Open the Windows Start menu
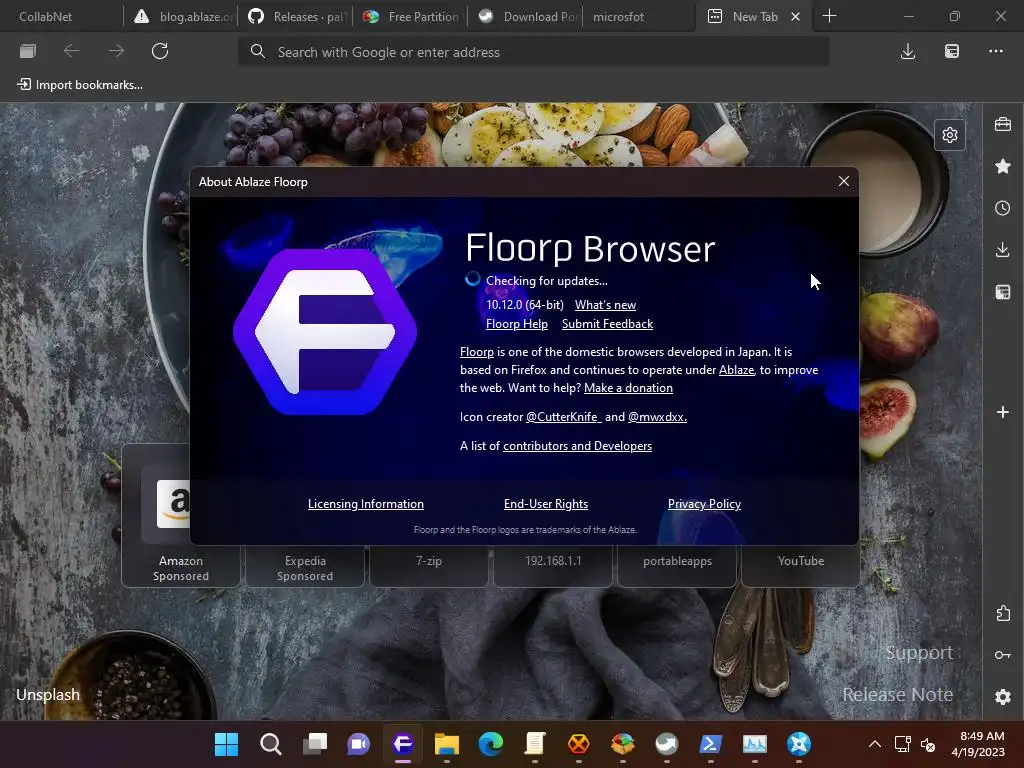The width and height of the screenshot is (1024, 768). (227, 744)
